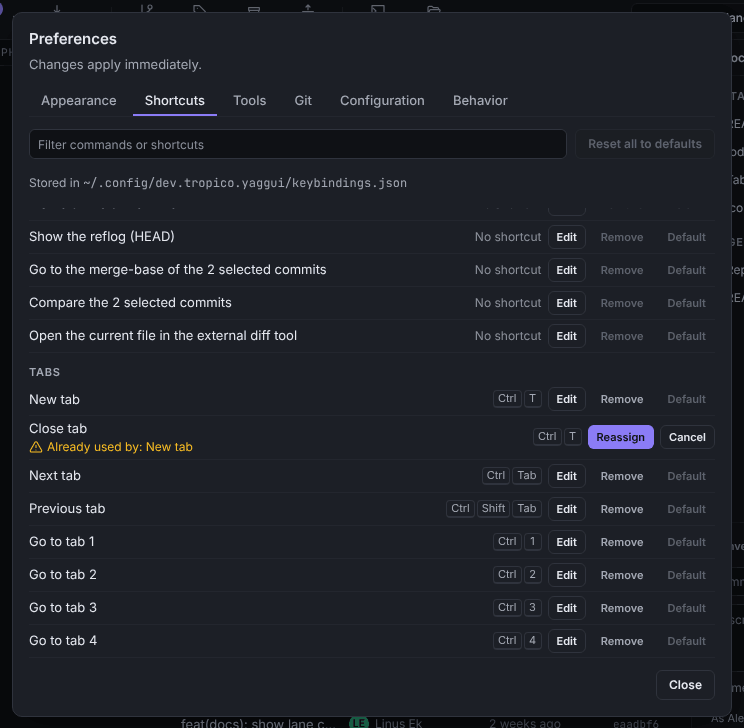Edit shortcut for Compare the 2 selected commits
Image resolution: width=744 pixels, height=728 pixels.
coord(567,303)
